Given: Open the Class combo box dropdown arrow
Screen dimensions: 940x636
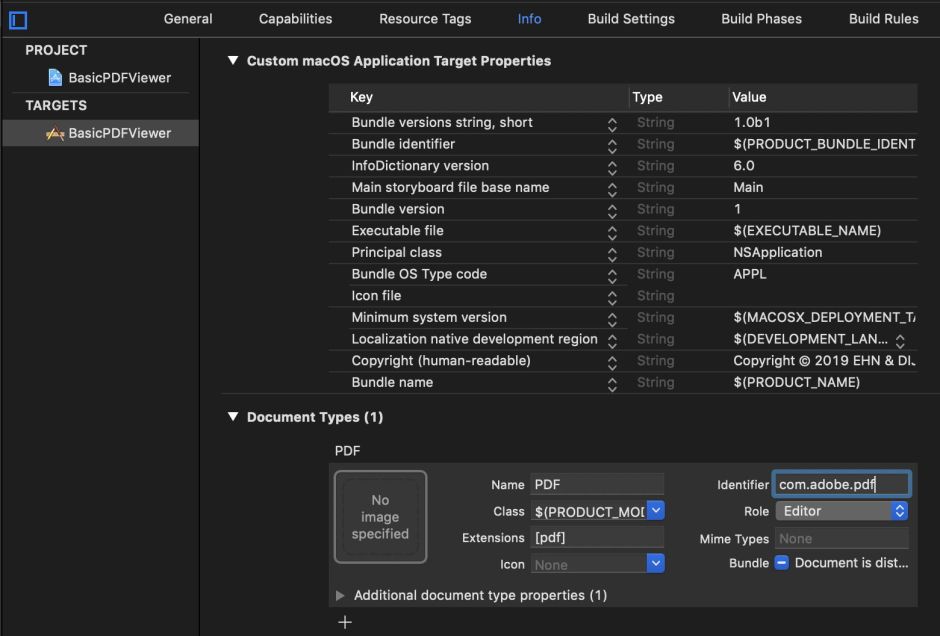Looking at the screenshot, I should click(x=655, y=511).
